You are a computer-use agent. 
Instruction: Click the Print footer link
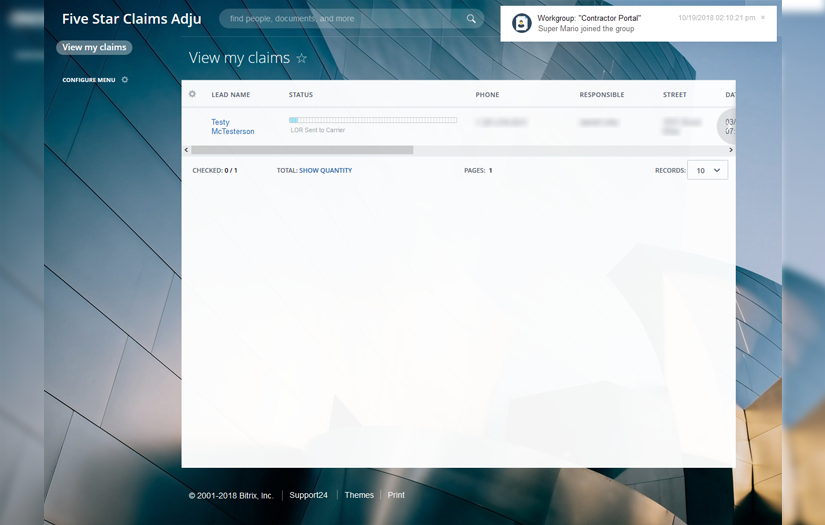(396, 495)
